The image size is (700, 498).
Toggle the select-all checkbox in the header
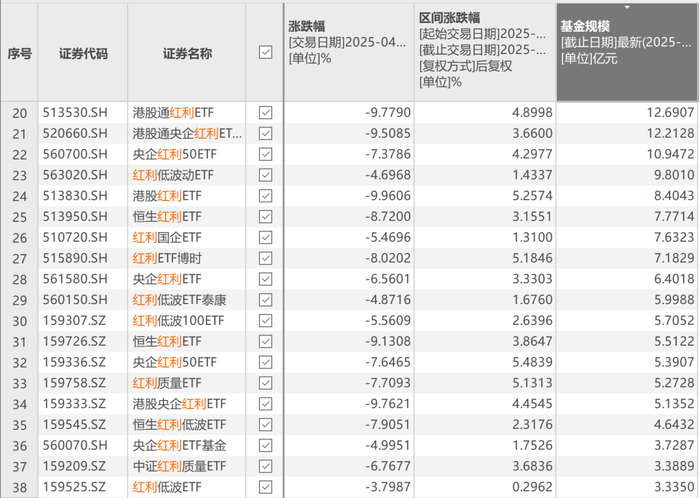266,52
